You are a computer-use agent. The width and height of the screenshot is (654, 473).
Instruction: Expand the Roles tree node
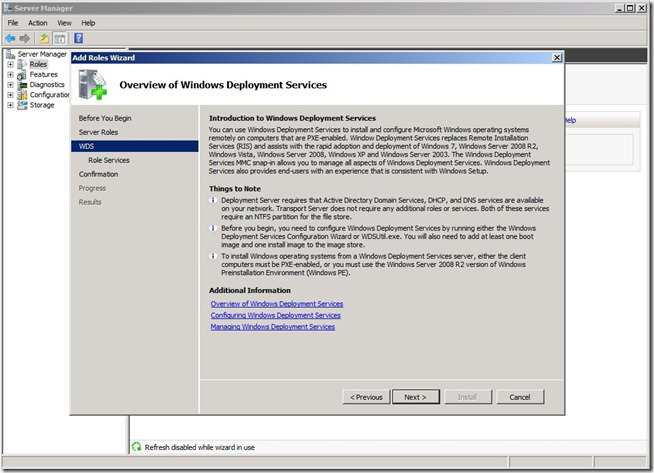tap(10, 65)
